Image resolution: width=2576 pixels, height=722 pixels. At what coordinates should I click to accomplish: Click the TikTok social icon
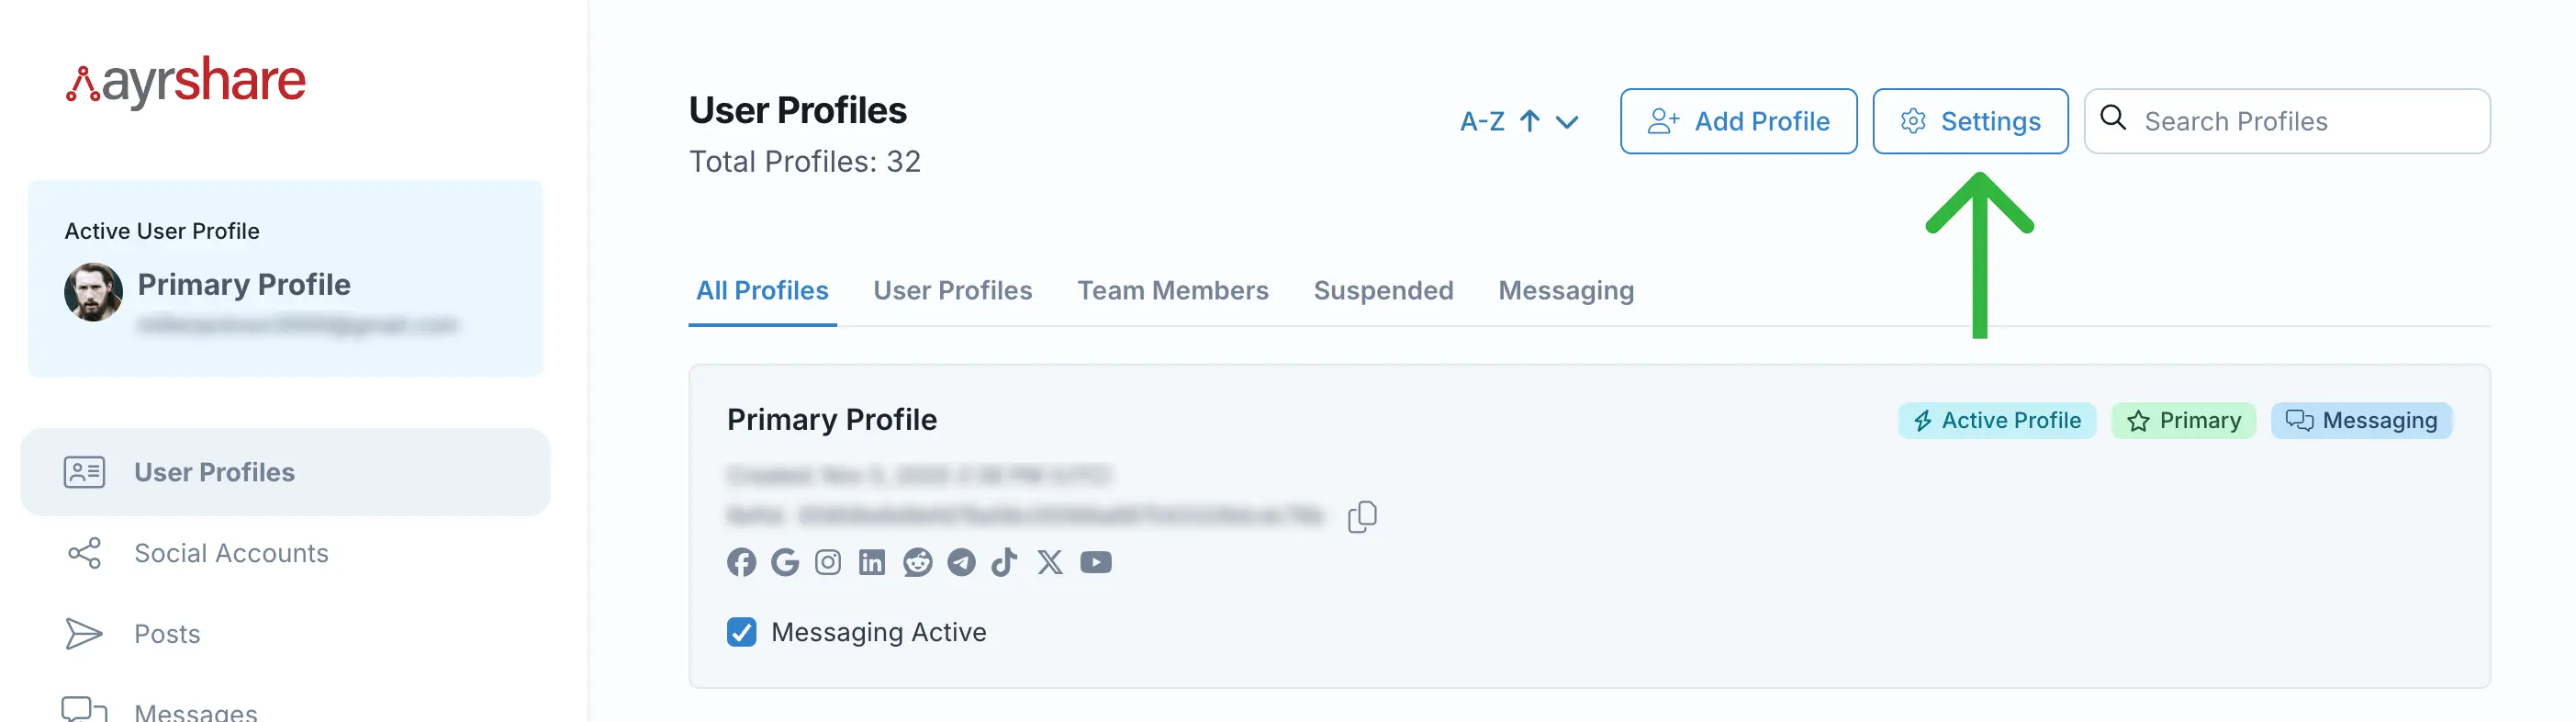pyautogui.click(x=1004, y=562)
